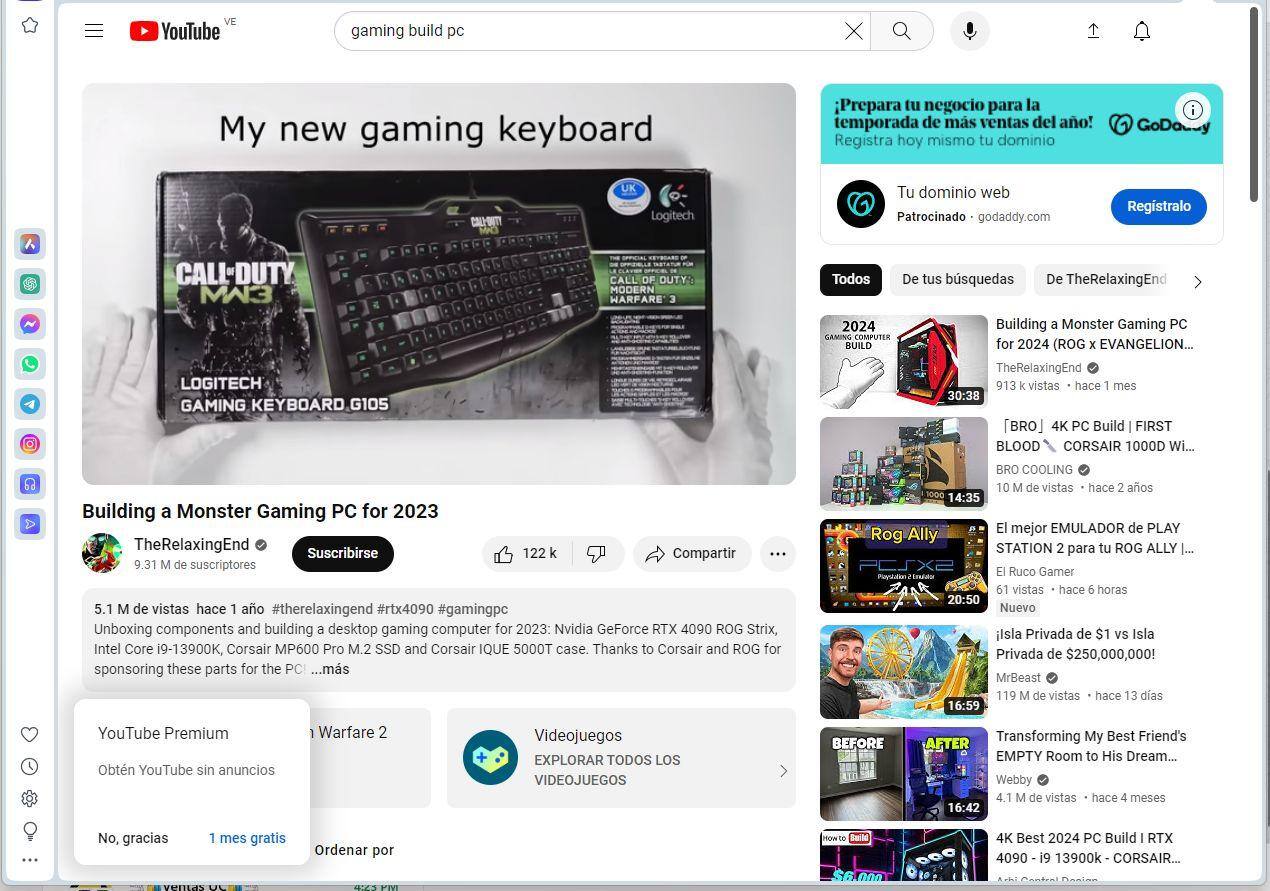The image size is (1270, 891).
Task: Open the YouTube hamburger guide menu
Action: tap(94, 31)
